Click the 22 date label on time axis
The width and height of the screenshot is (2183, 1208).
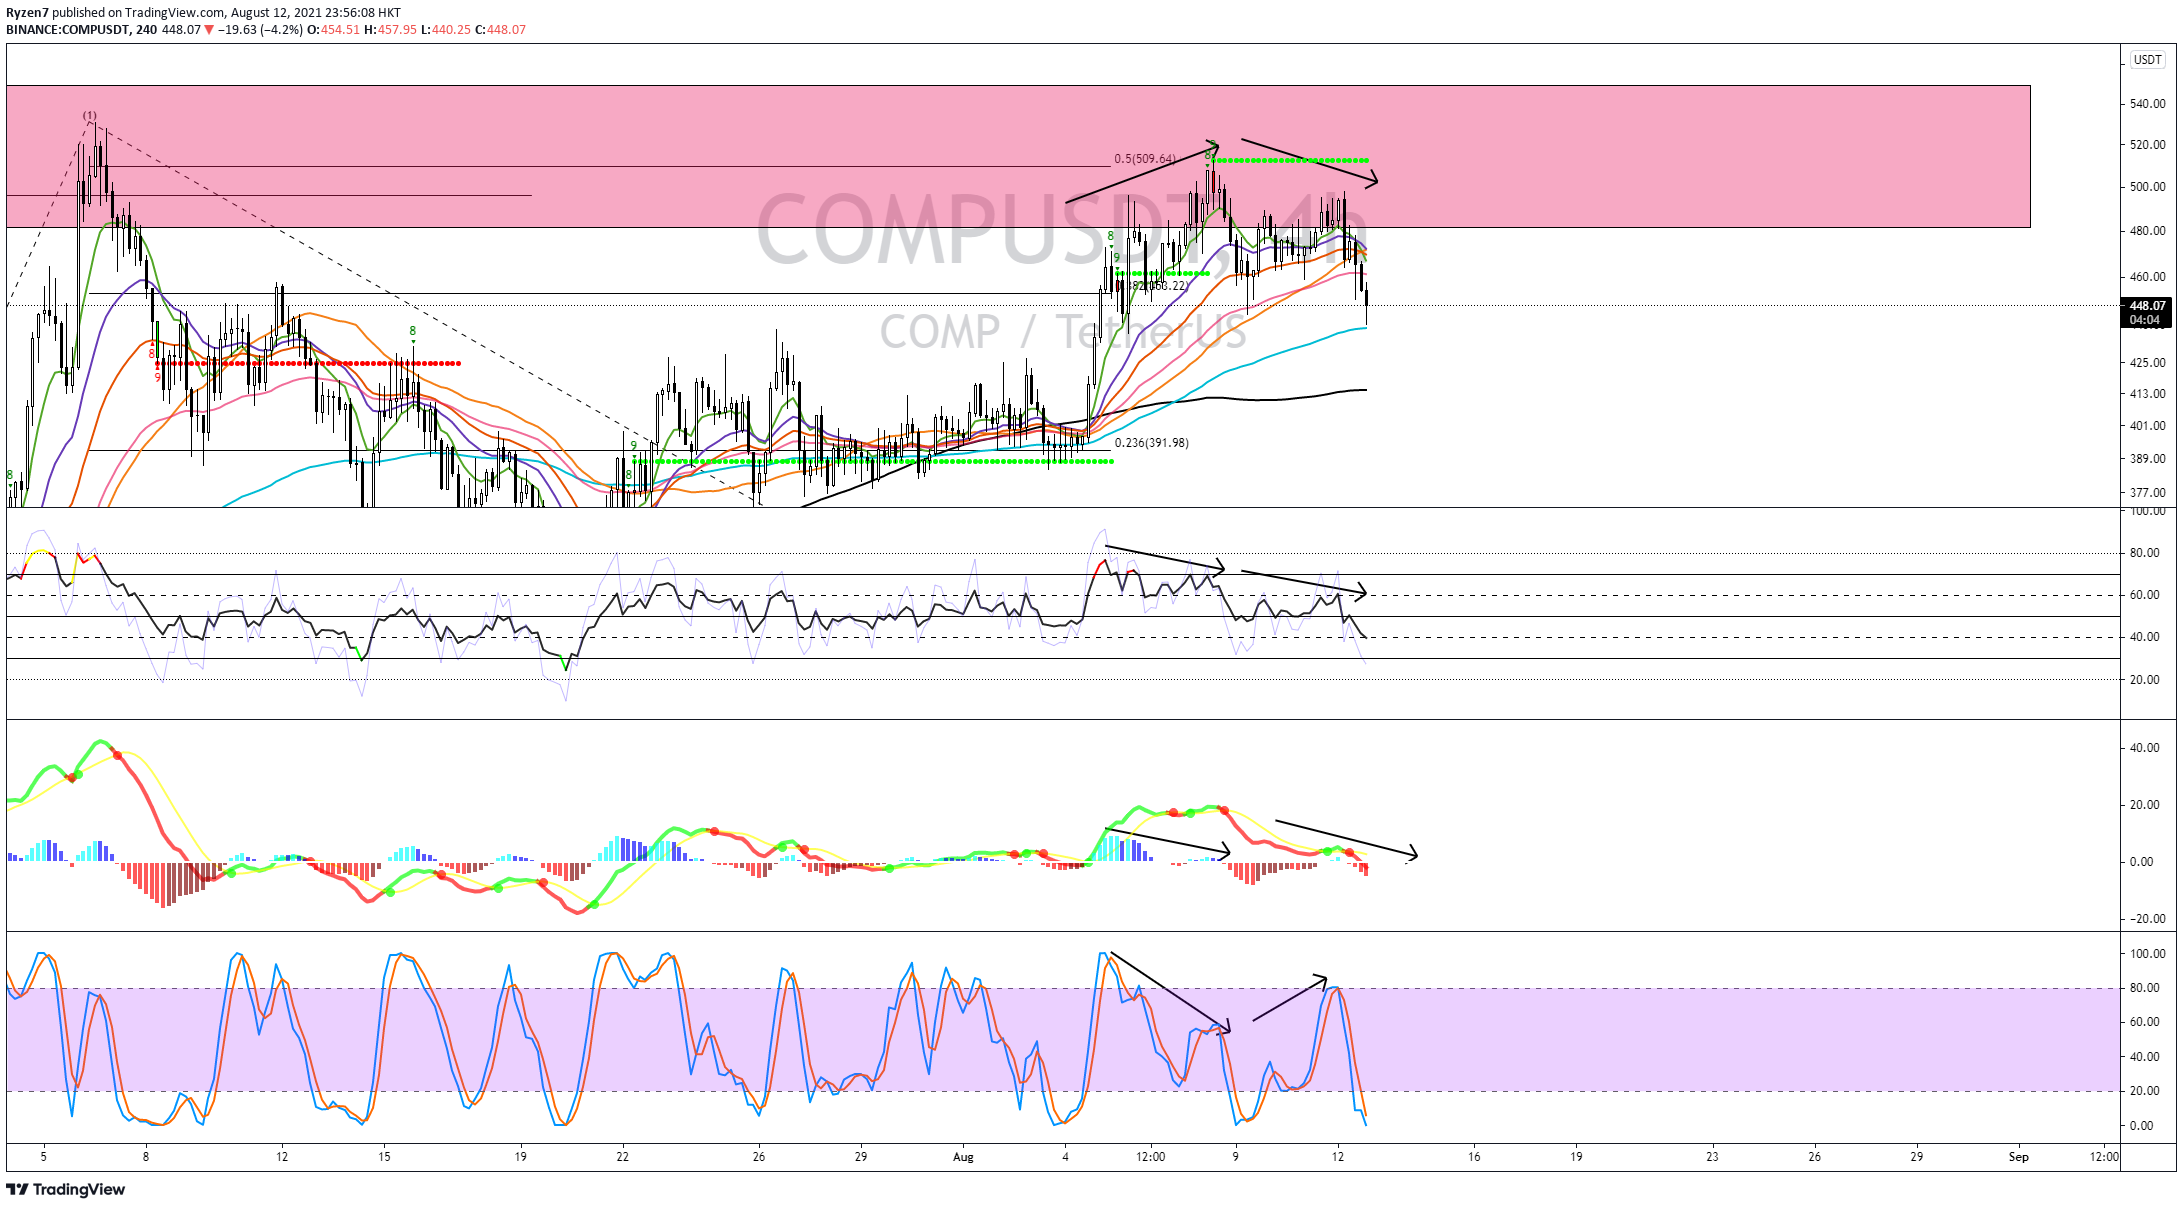click(x=623, y=1157)
